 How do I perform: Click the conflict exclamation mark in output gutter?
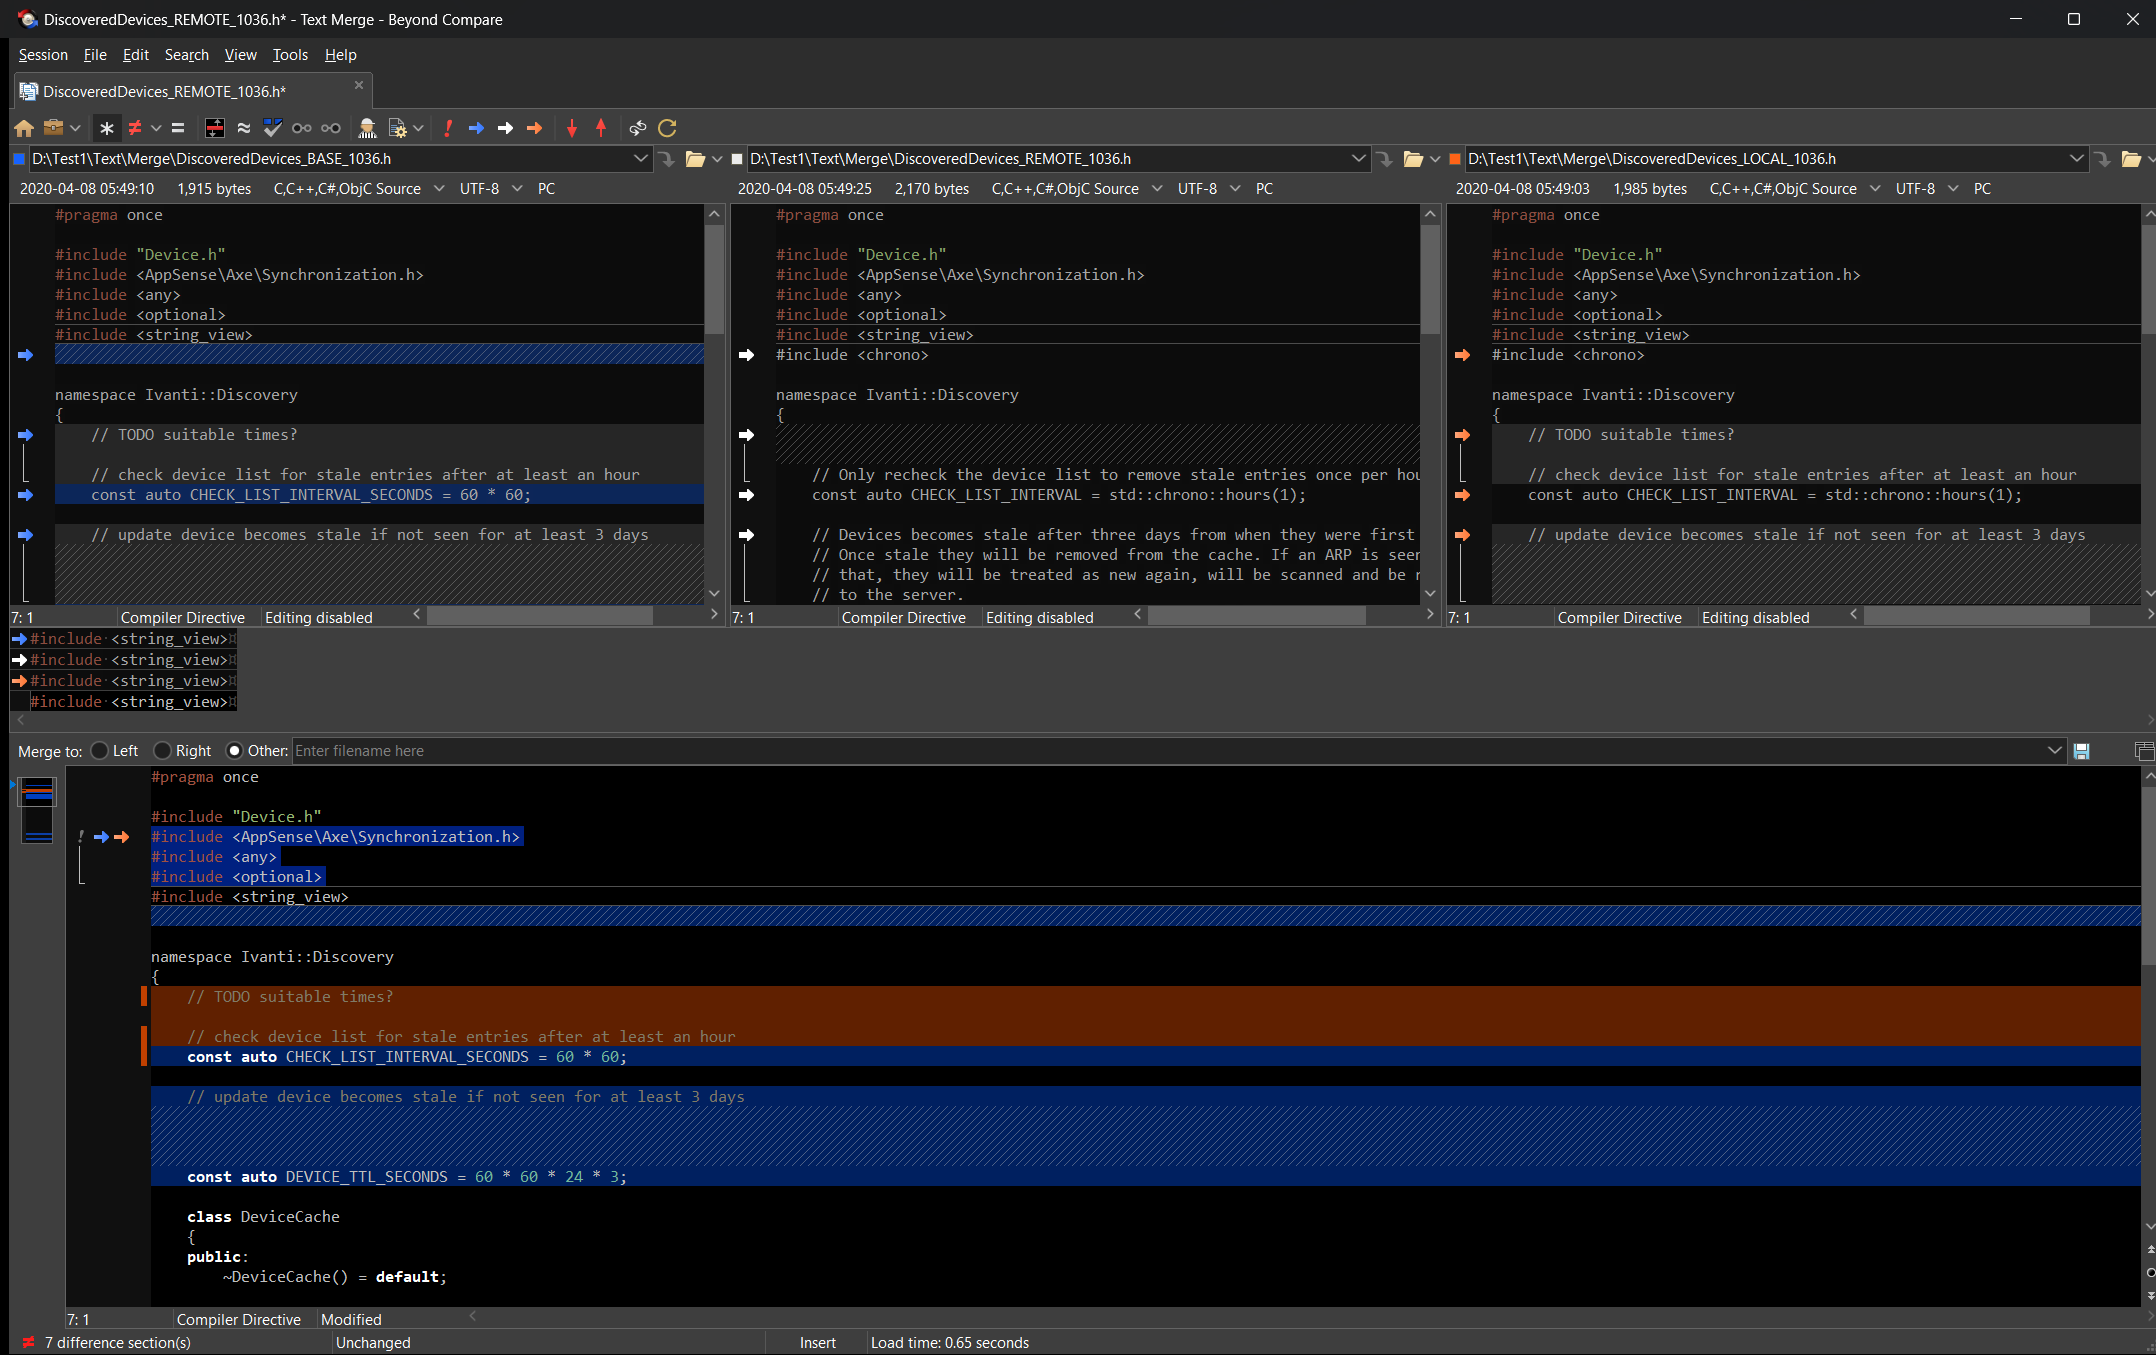tap(81, 837)
